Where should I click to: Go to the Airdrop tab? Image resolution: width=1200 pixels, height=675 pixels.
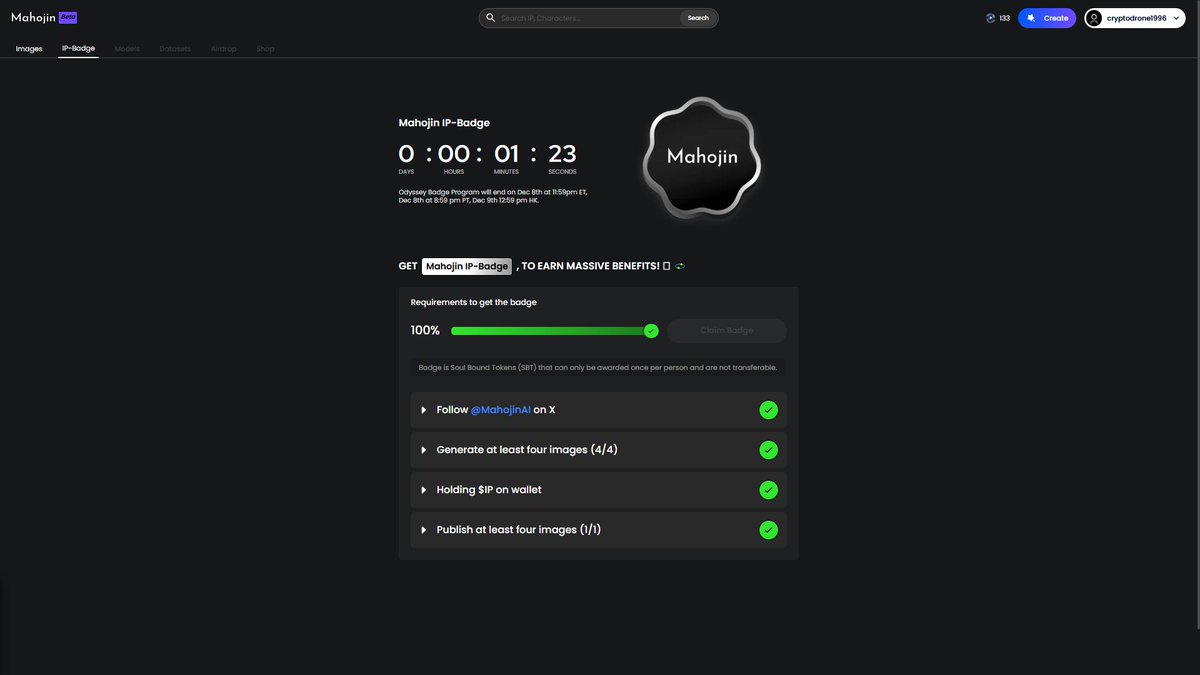224,48
